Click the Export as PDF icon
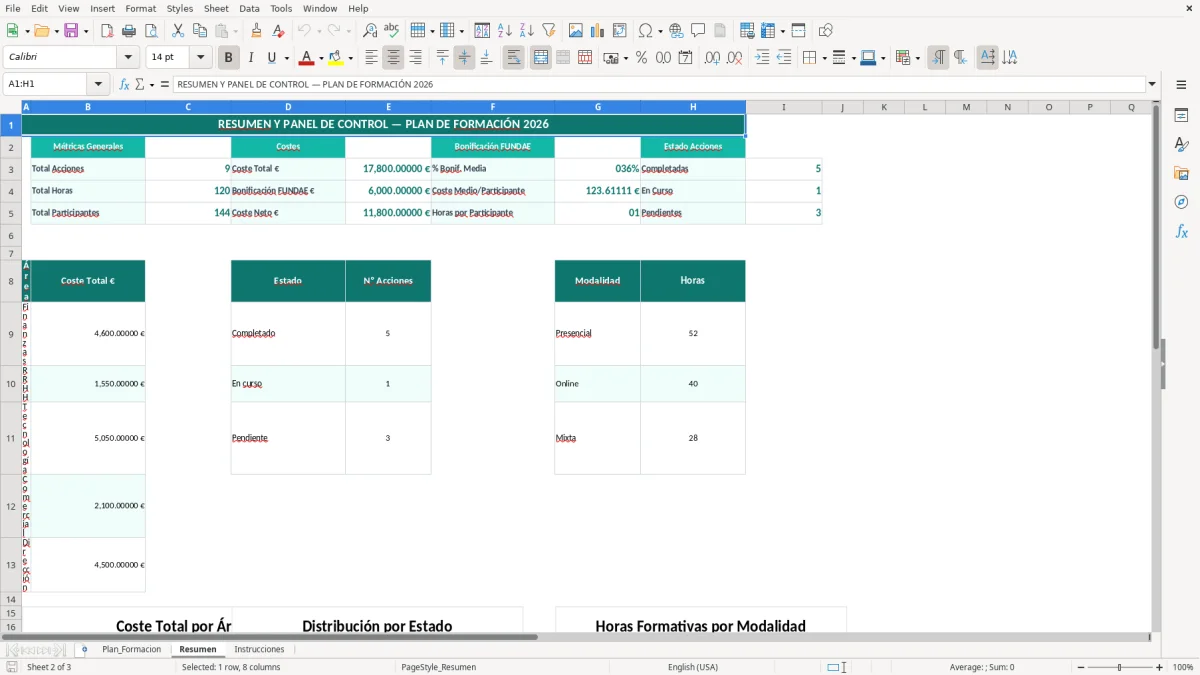This screenshot has width=1200, height=675. click(x=106, y=31)
